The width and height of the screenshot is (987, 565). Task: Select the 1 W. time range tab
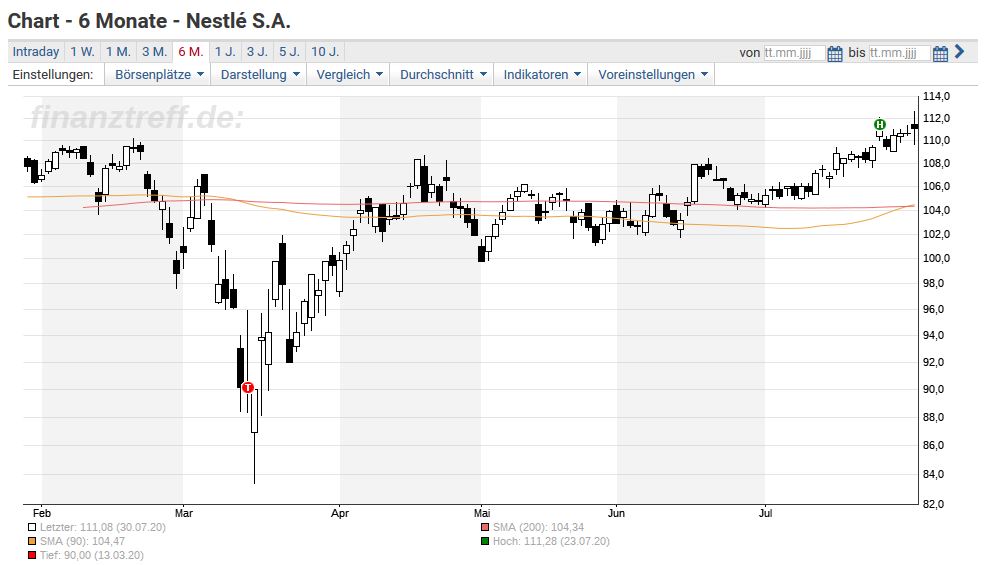tap(82, 52)
